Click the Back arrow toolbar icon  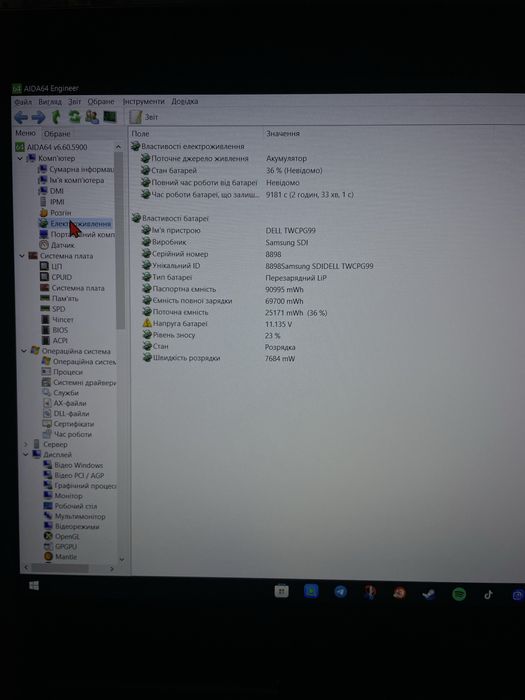pos(21,117)
